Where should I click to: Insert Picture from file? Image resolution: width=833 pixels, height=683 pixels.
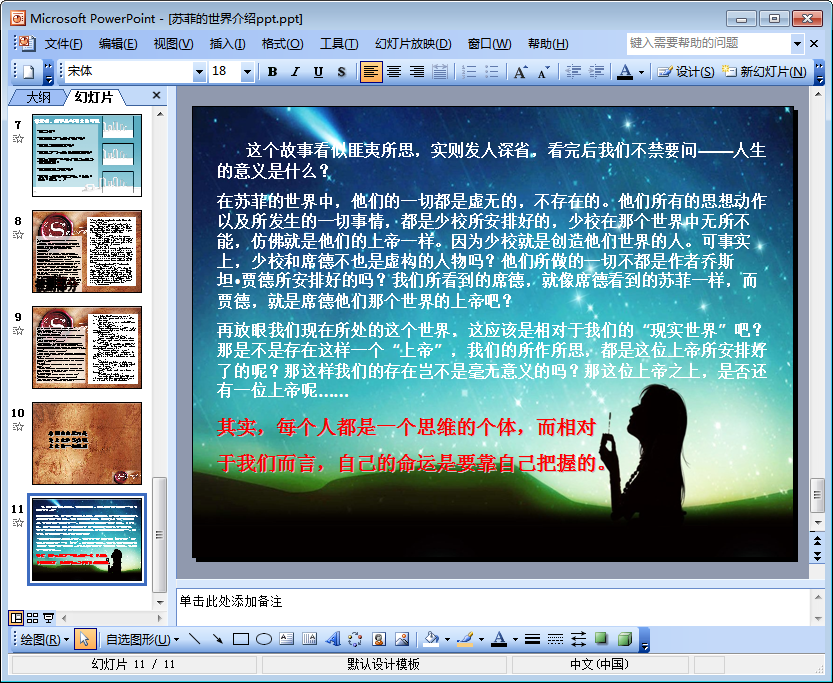pyautogui.click(x=402, y=639)
